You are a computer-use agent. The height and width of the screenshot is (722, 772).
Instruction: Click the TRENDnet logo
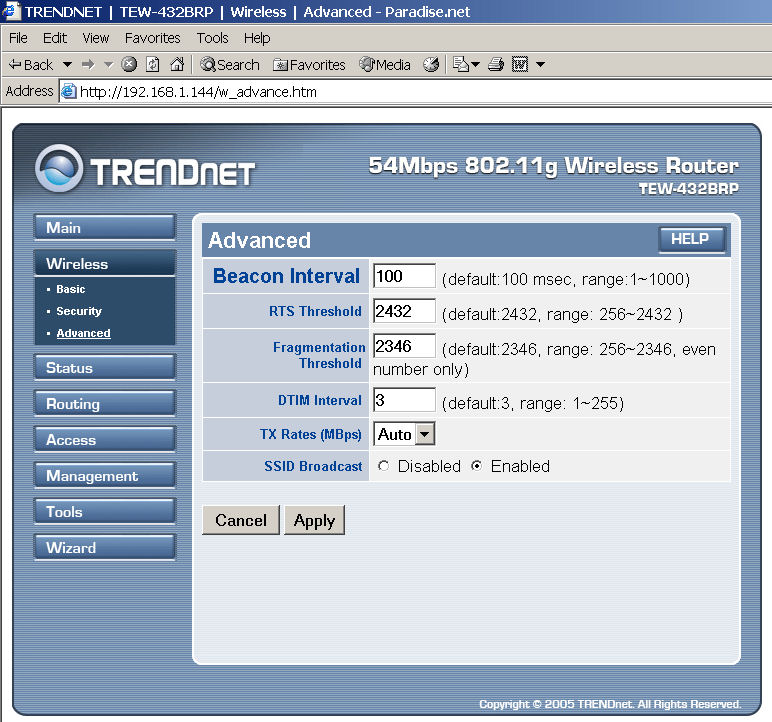point(145,169)
